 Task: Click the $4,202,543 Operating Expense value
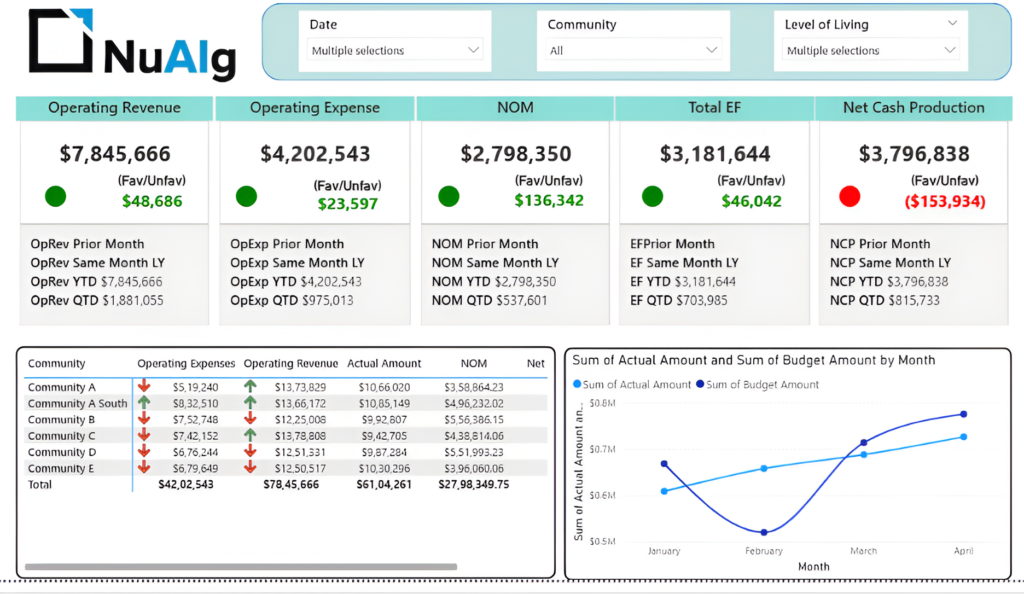(x=315, y=154)
